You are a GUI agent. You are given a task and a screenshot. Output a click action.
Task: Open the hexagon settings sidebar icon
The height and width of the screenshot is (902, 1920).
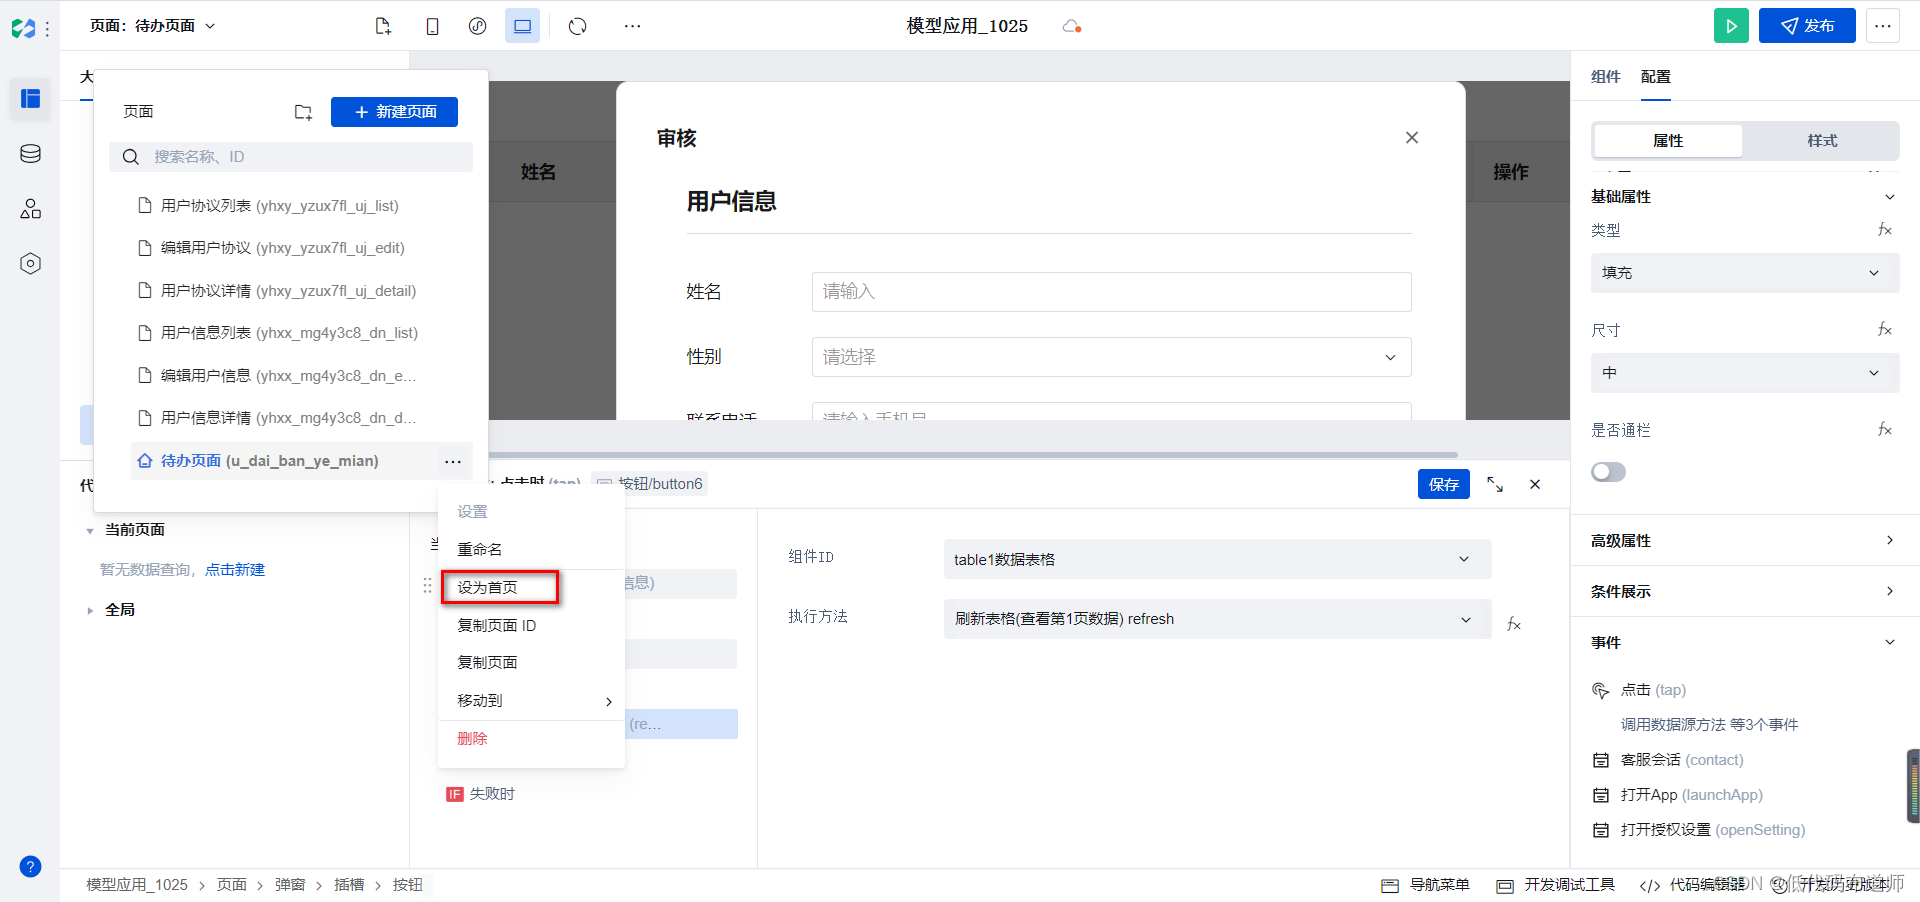(30, 263)
